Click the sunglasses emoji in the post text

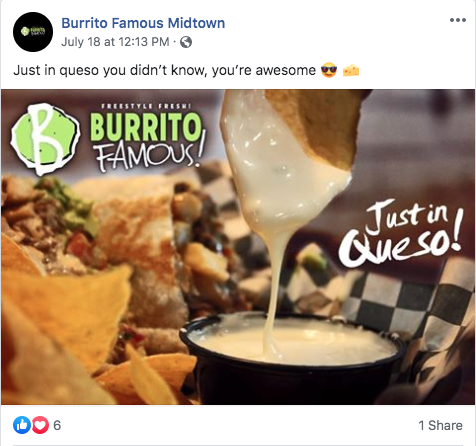tap(329, 71)
